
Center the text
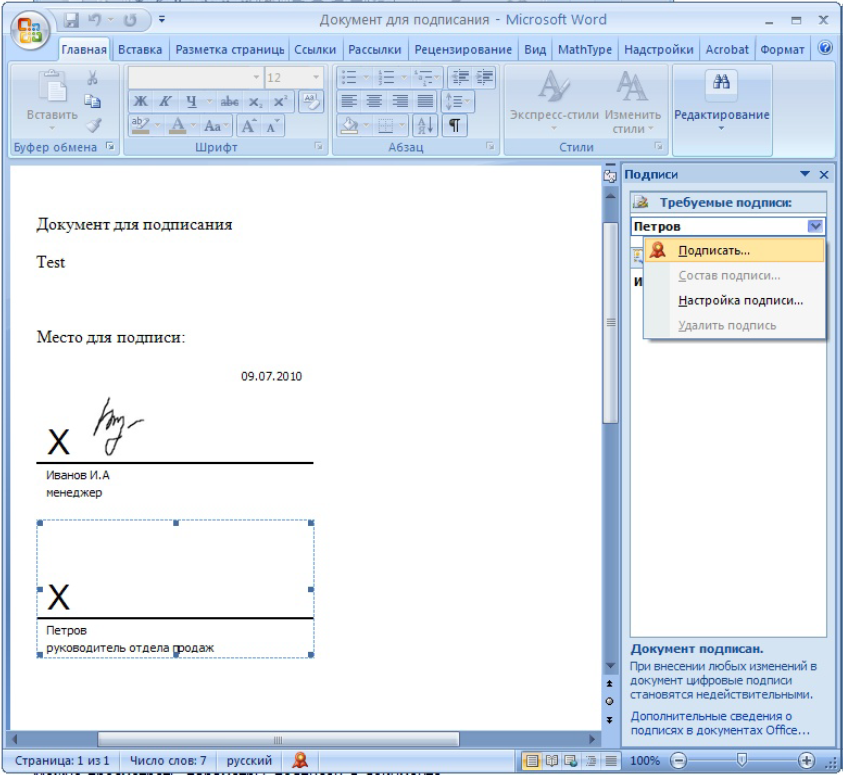(374, 101)
